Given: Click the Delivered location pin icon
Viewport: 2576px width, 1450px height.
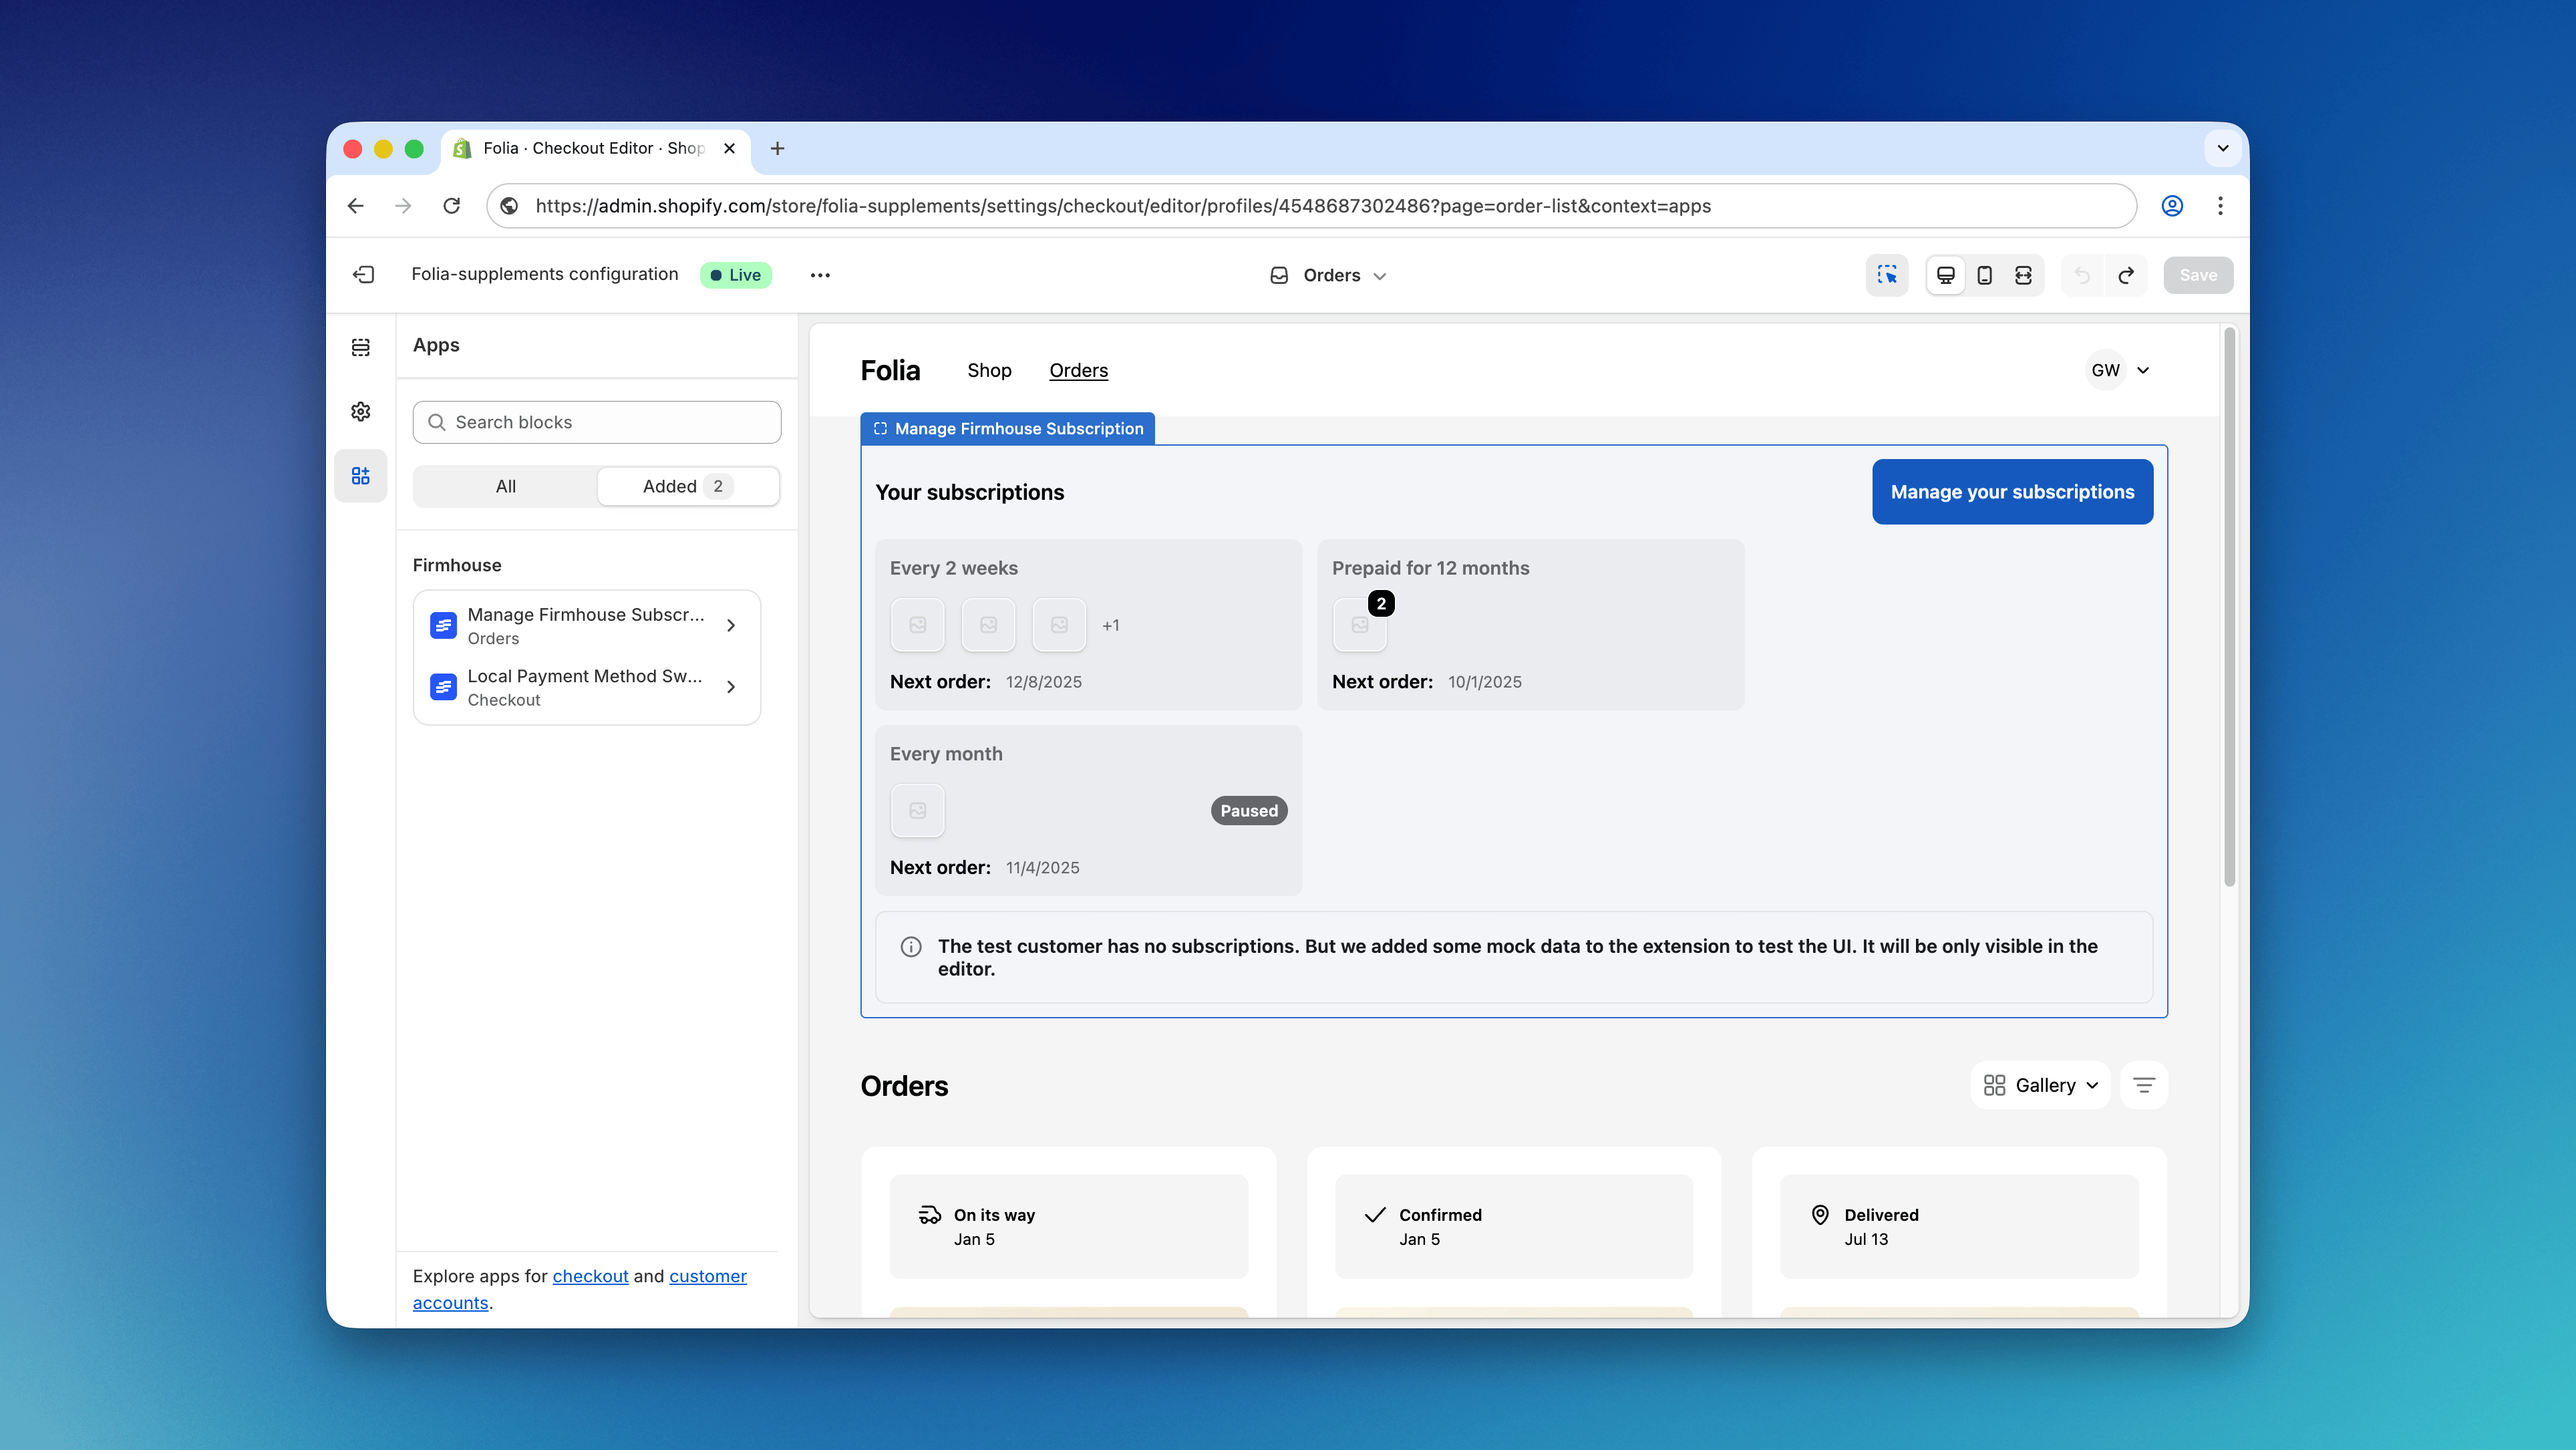Looking at the screenshot, I should click(x=1820, y=1214).
